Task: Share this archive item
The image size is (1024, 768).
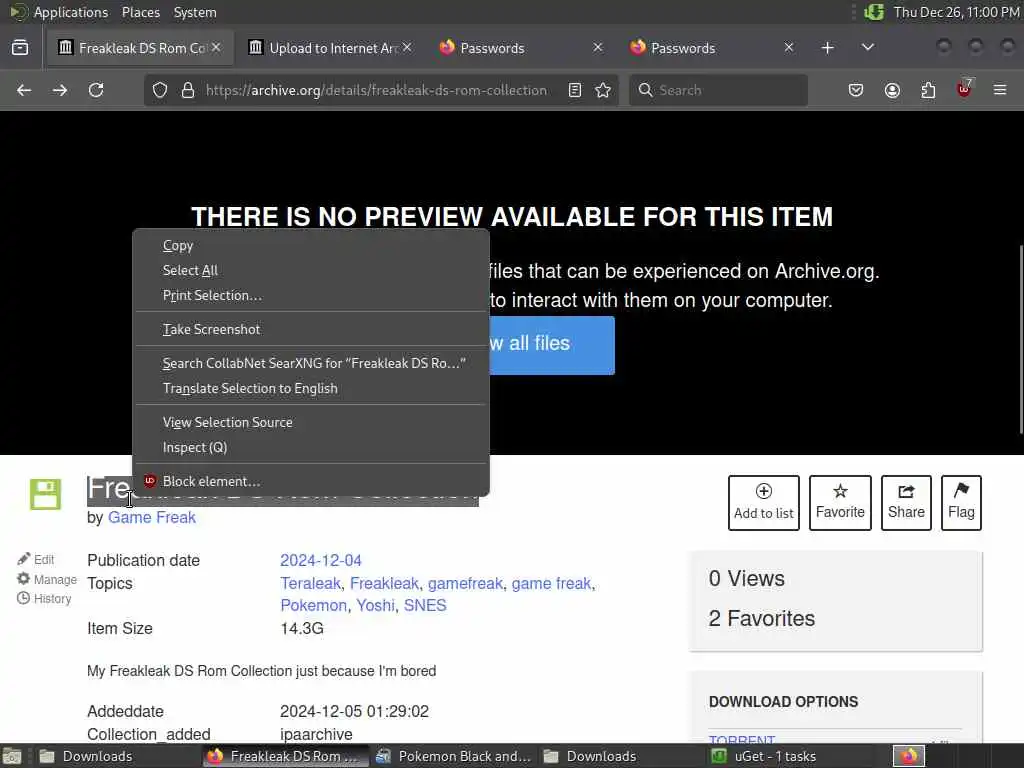Action: (906, 502)
